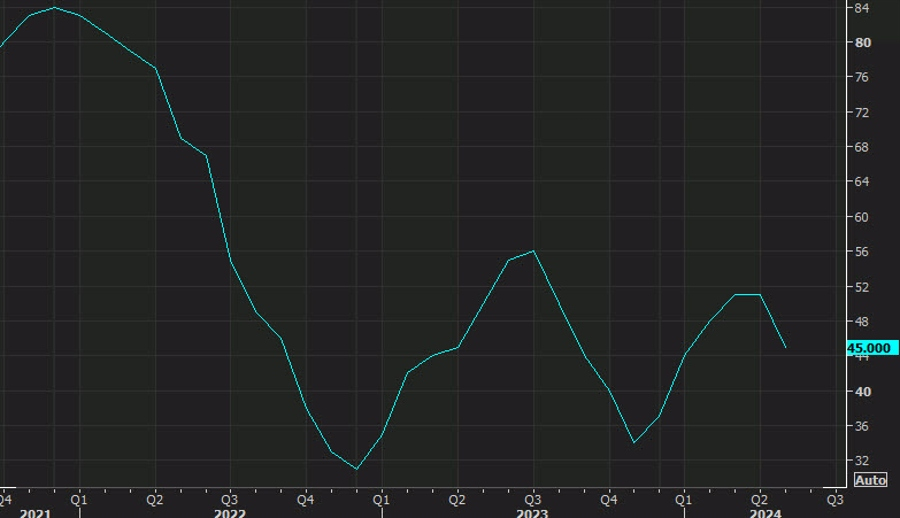Click the 64 y-axis value
Image resolution: width=900 pixels, height=518 pixels.
pyautogui.click(x=862, y=182)
